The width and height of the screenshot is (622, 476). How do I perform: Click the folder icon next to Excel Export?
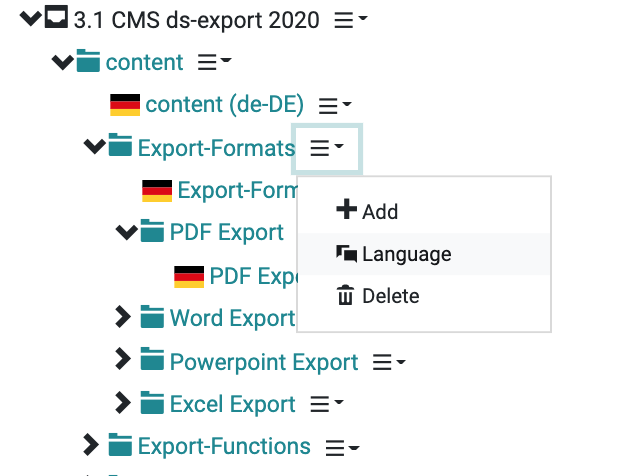152,403
